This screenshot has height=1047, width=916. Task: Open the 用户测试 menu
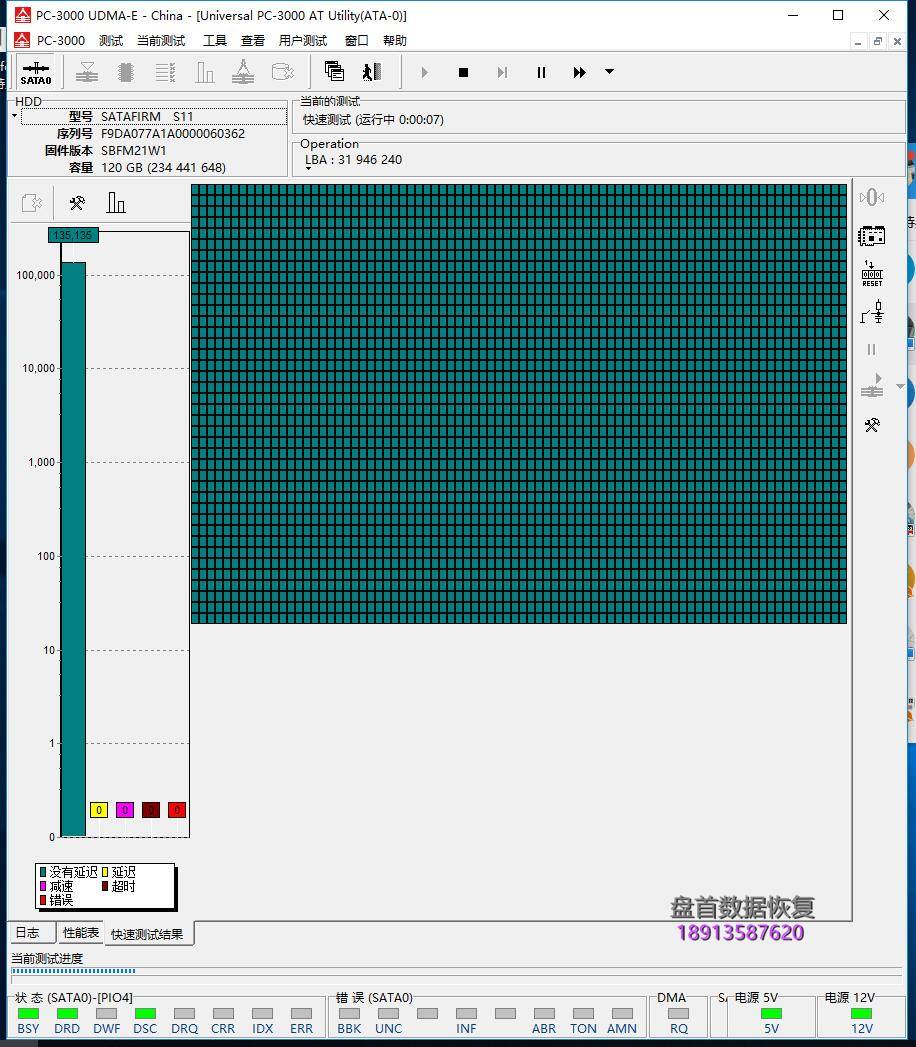coord(303,41)
